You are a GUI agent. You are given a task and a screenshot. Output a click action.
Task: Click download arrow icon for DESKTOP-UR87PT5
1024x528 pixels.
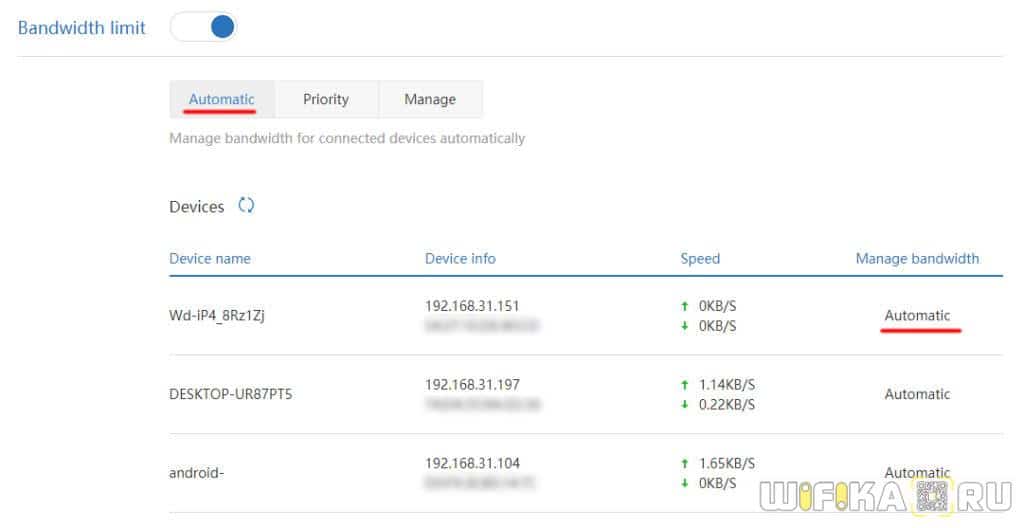coord(684,404)
